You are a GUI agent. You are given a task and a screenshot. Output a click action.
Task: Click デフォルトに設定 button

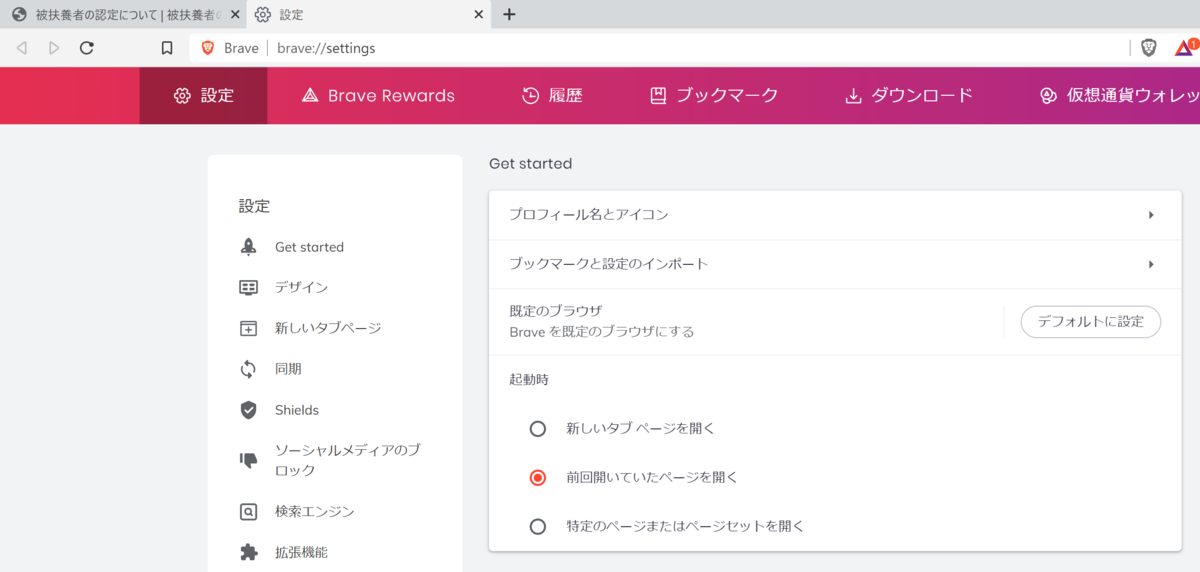point(1090,322)
